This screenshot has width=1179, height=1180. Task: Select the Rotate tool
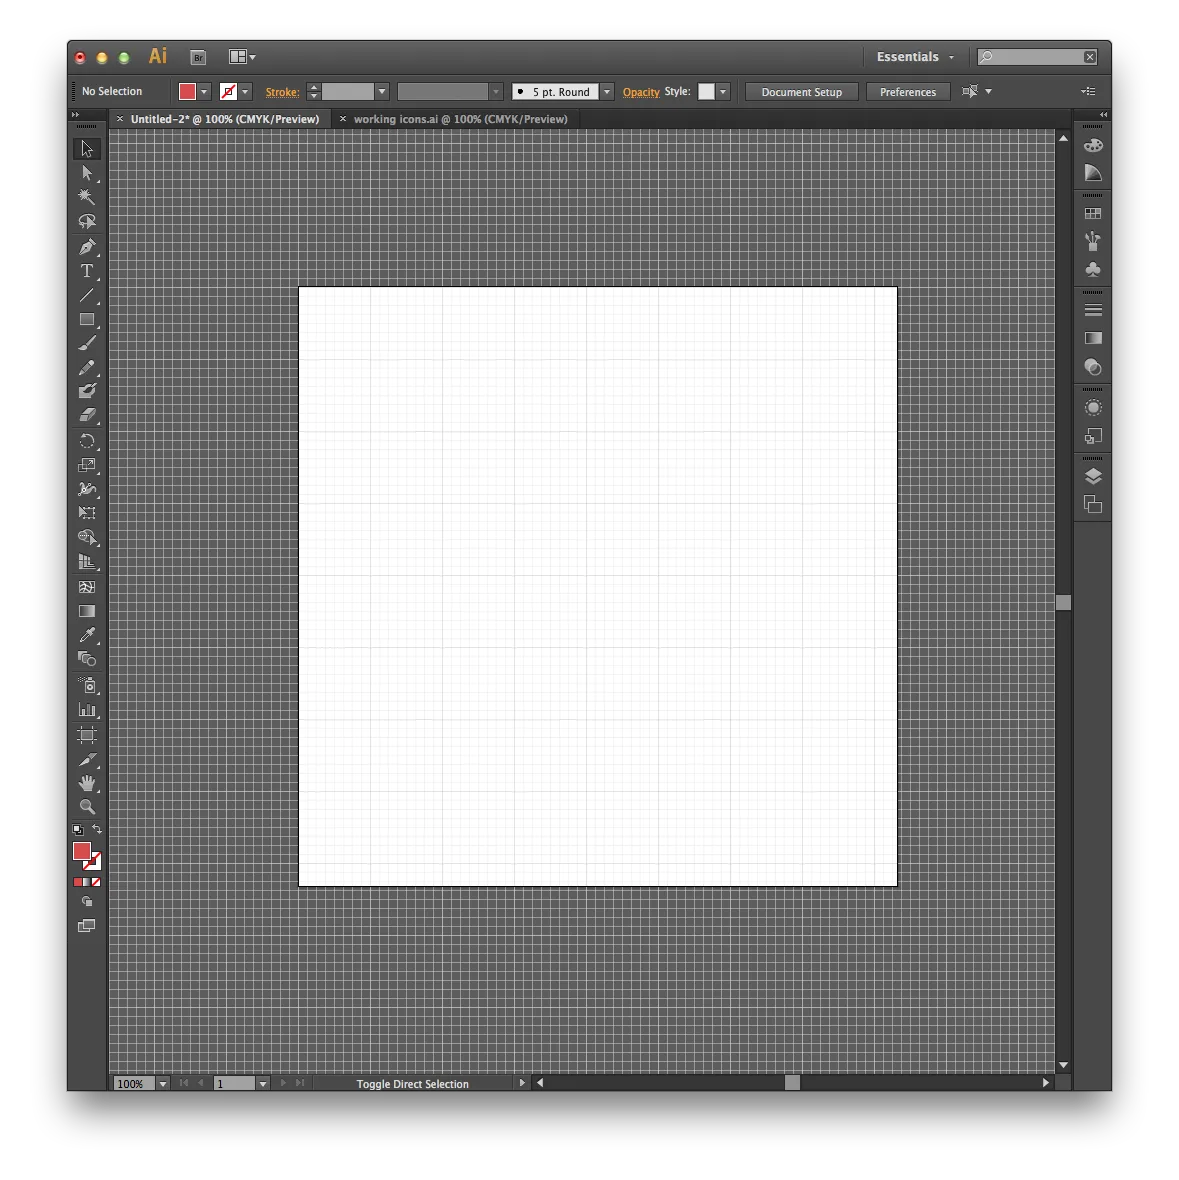(87, 441)
